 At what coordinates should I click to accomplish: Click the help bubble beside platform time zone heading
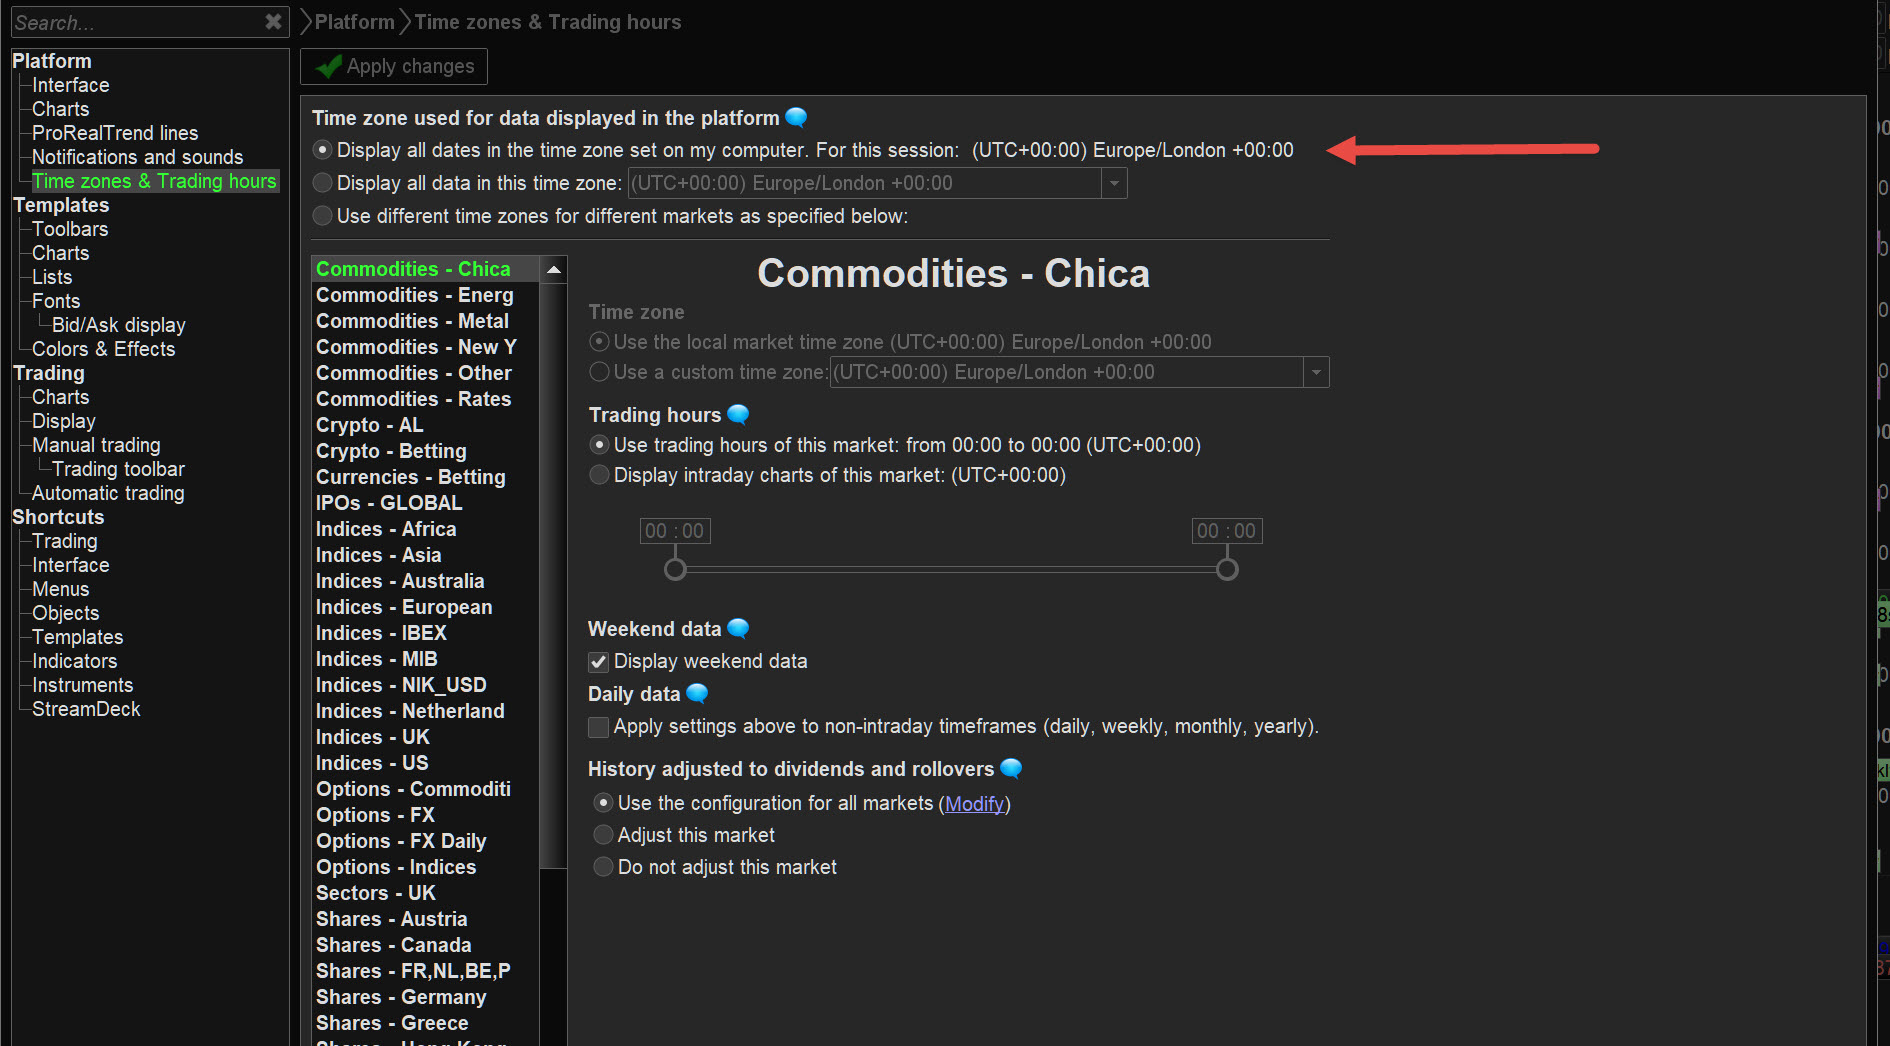pyautogui.click(x=796, y=118)
